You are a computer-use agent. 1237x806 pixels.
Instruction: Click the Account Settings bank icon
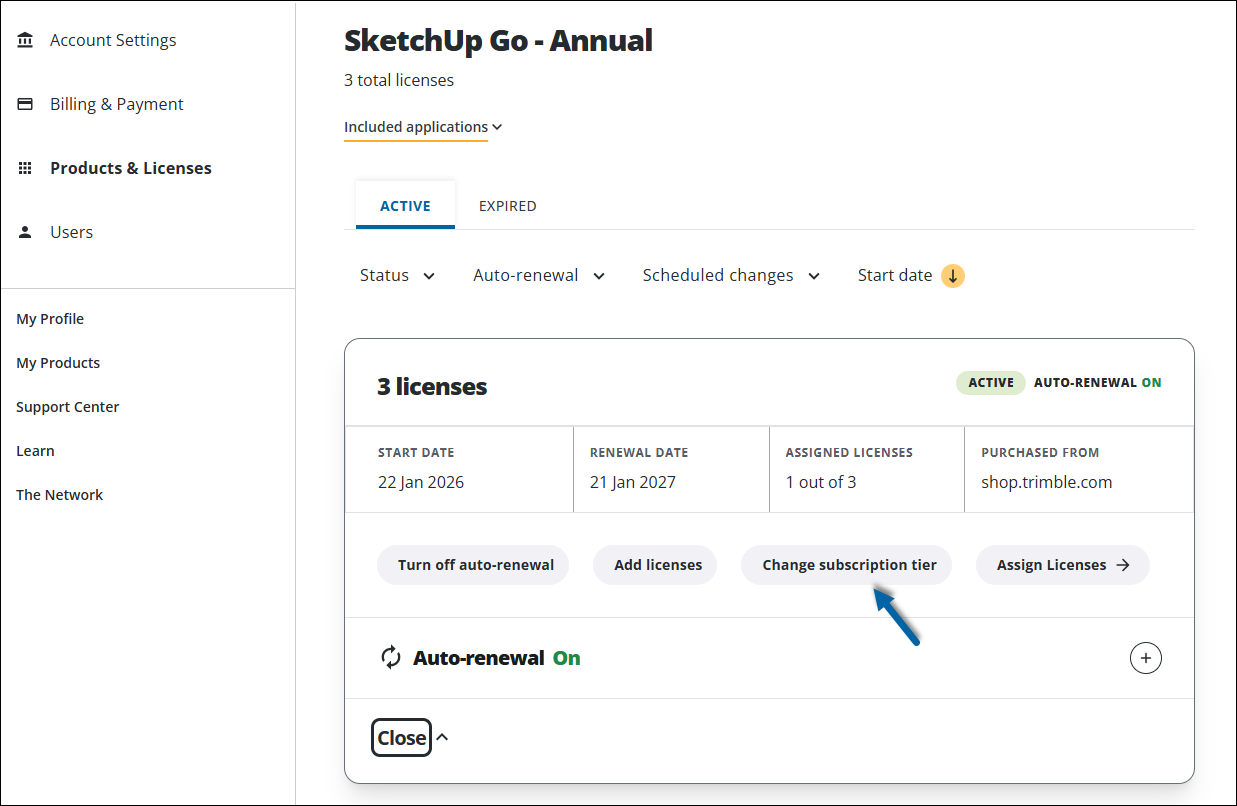point(26,40)
